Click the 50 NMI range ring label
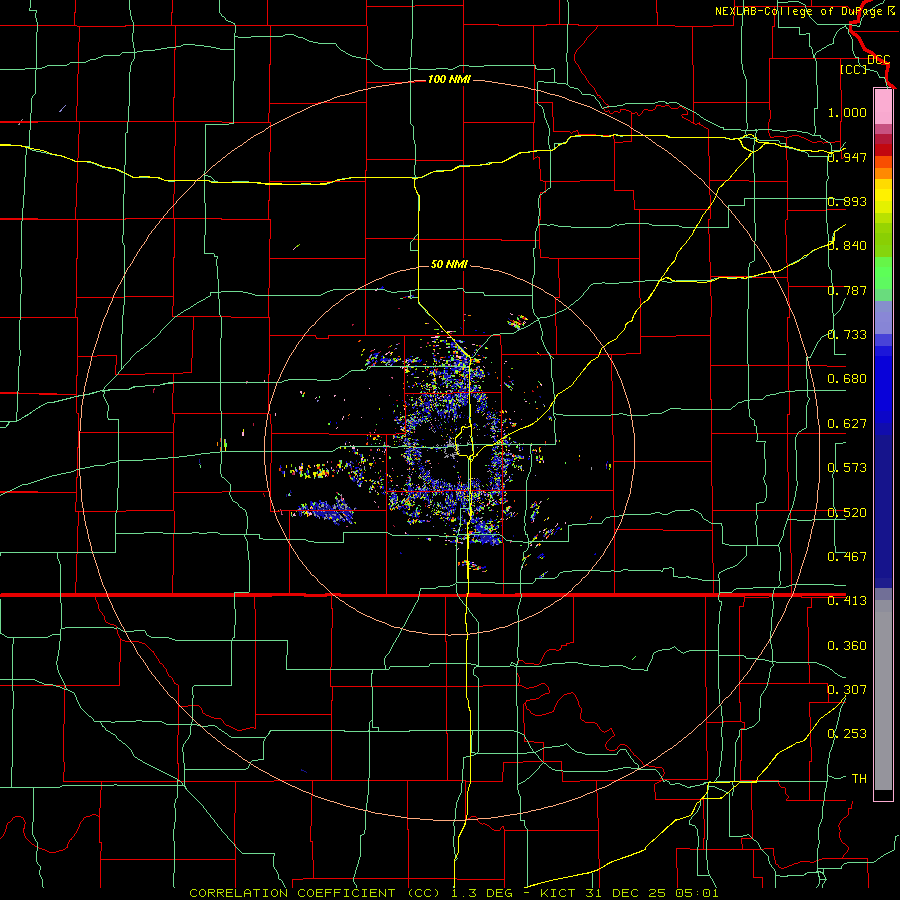The height and width of the screenshot is (900, 900). [x=449, y=264]
